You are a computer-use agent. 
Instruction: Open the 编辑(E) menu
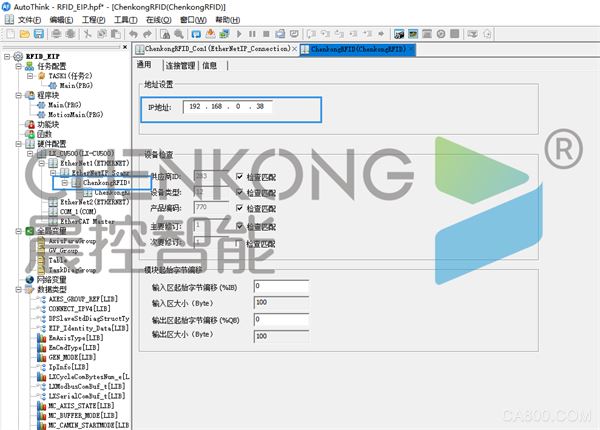click(61, 20)
